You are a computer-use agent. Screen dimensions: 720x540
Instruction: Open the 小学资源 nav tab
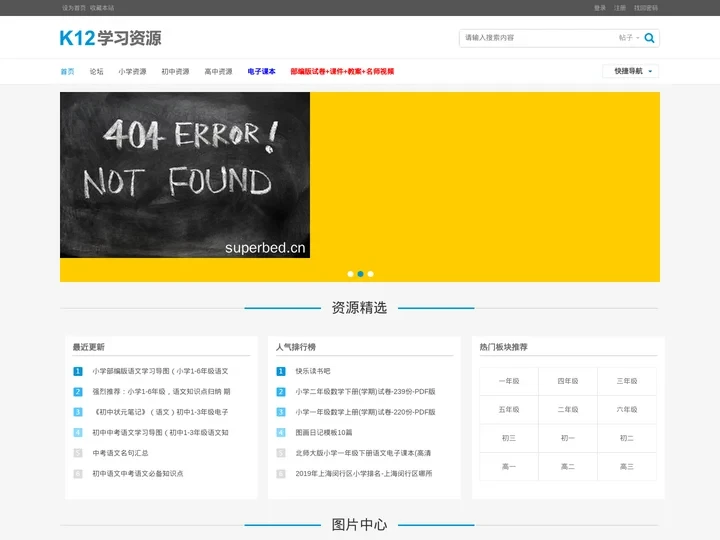pos(132,72)
